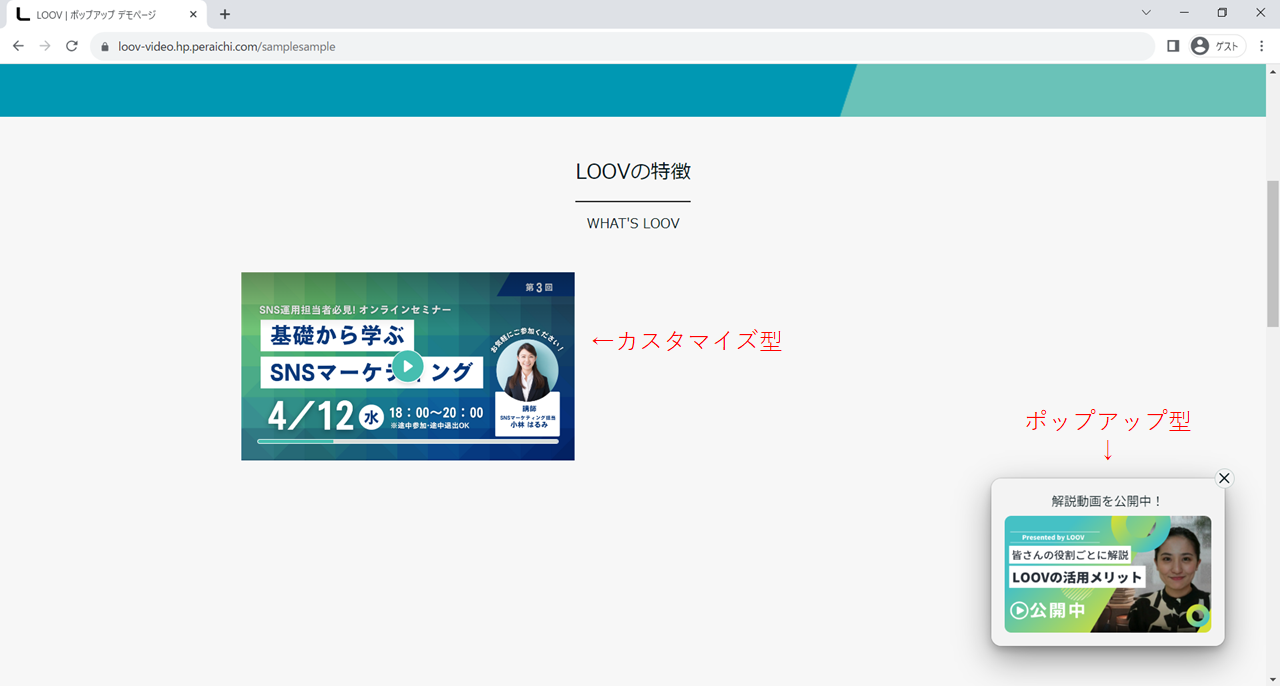Screen dimensions: 1280x686
Task: Go forward to the next page
Action: 45,46
